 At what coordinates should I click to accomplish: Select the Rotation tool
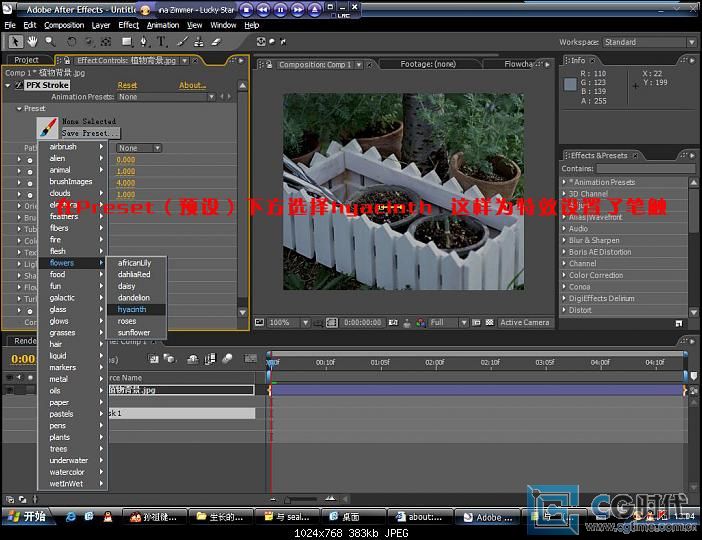(x=71, y=42)
